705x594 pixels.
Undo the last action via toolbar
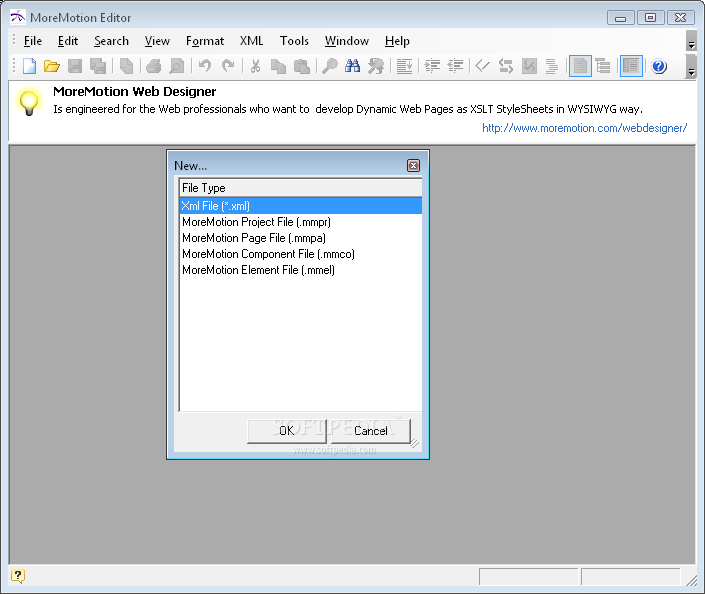[205, 66]
